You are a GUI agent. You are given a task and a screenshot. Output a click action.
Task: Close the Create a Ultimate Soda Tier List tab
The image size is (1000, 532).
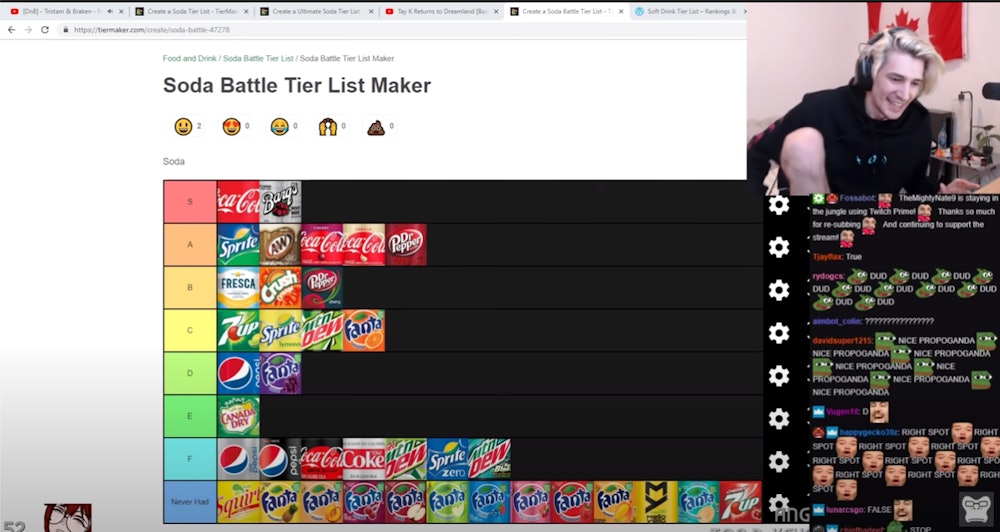[x=371, y=11]
